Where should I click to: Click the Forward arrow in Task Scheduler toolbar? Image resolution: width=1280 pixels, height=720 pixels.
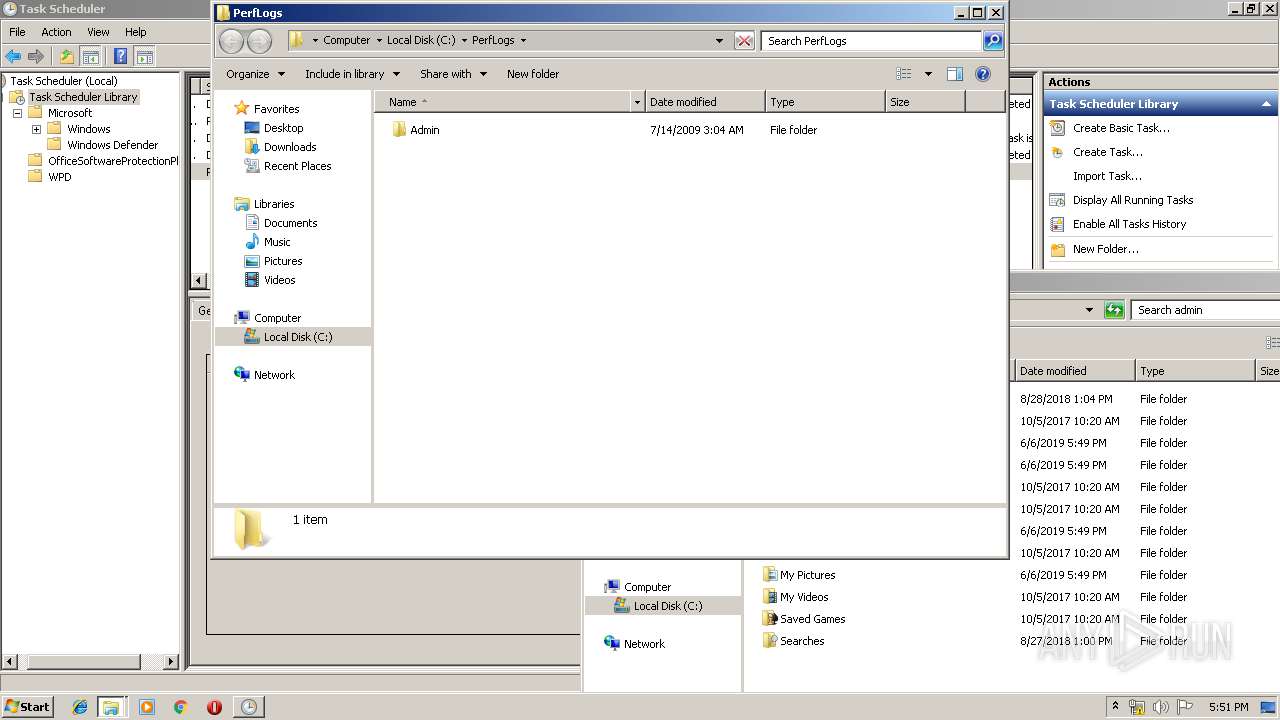pos(36,57)
